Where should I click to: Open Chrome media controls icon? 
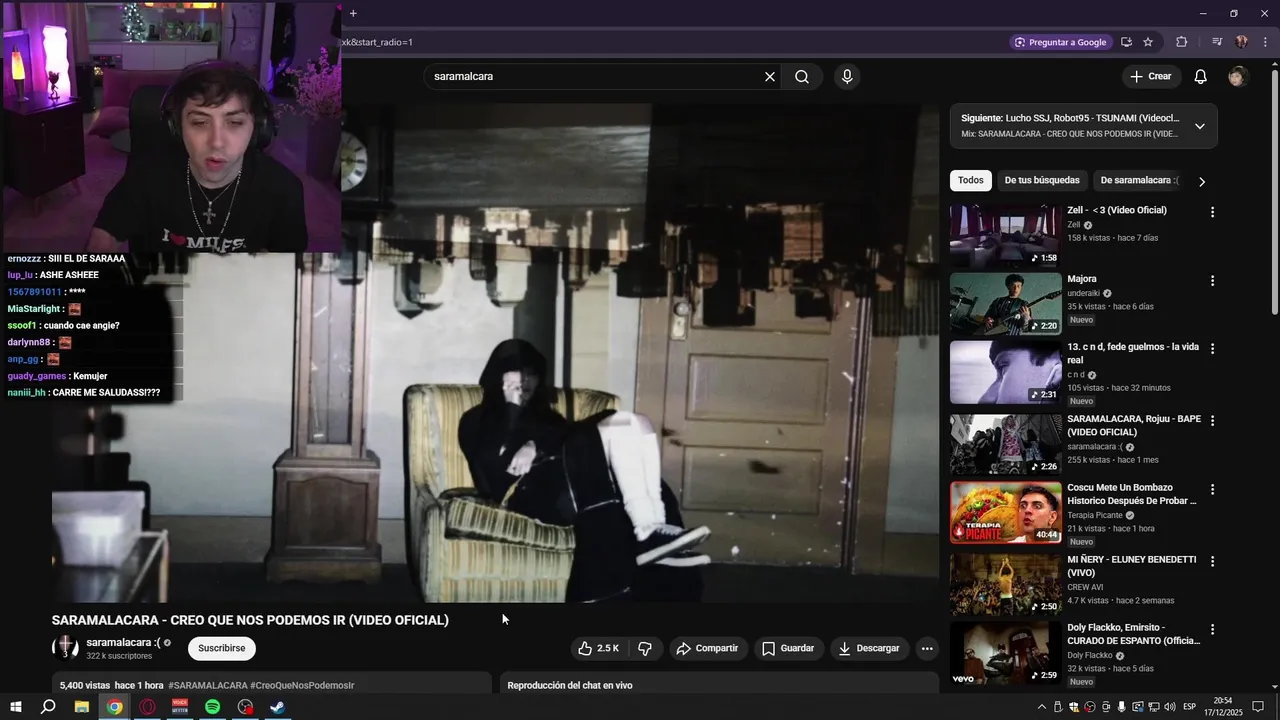pos(1217,42)
